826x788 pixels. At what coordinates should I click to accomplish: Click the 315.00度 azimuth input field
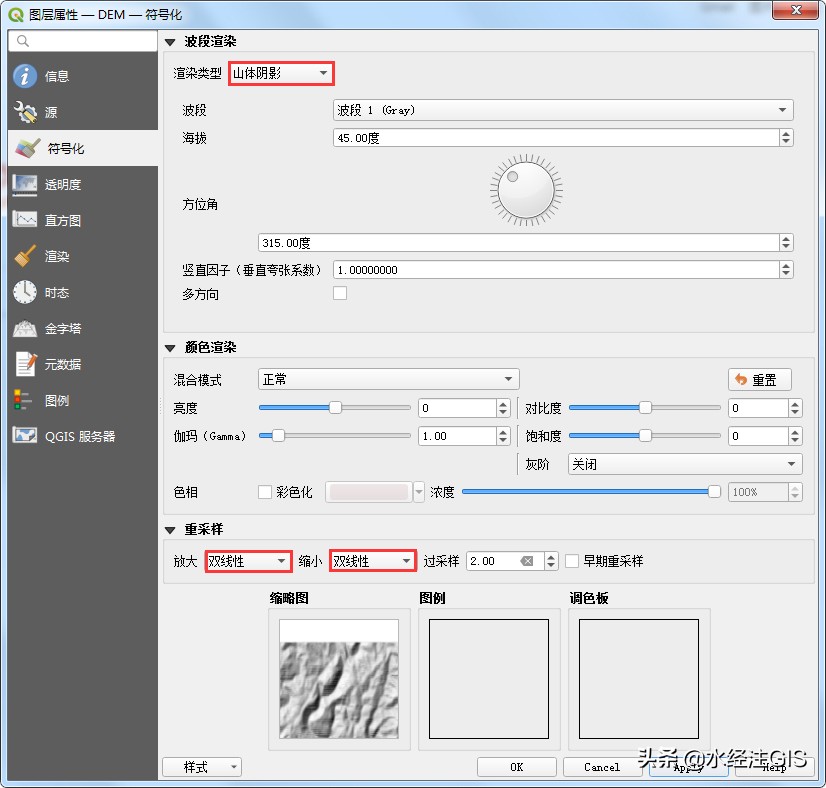(518, 243)
